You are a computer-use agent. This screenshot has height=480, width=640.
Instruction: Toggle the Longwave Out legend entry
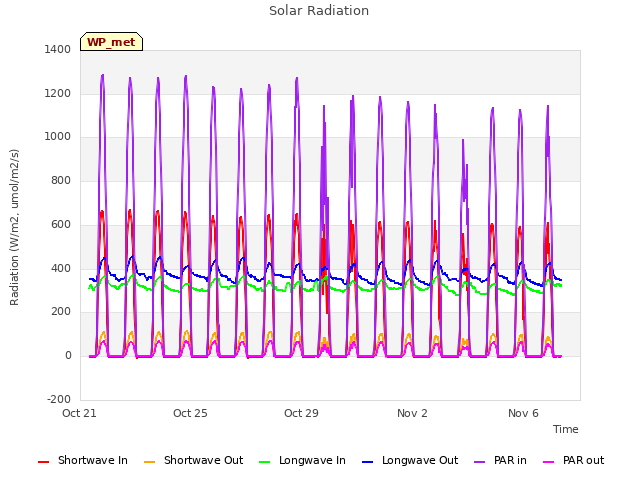click(410, 460)
